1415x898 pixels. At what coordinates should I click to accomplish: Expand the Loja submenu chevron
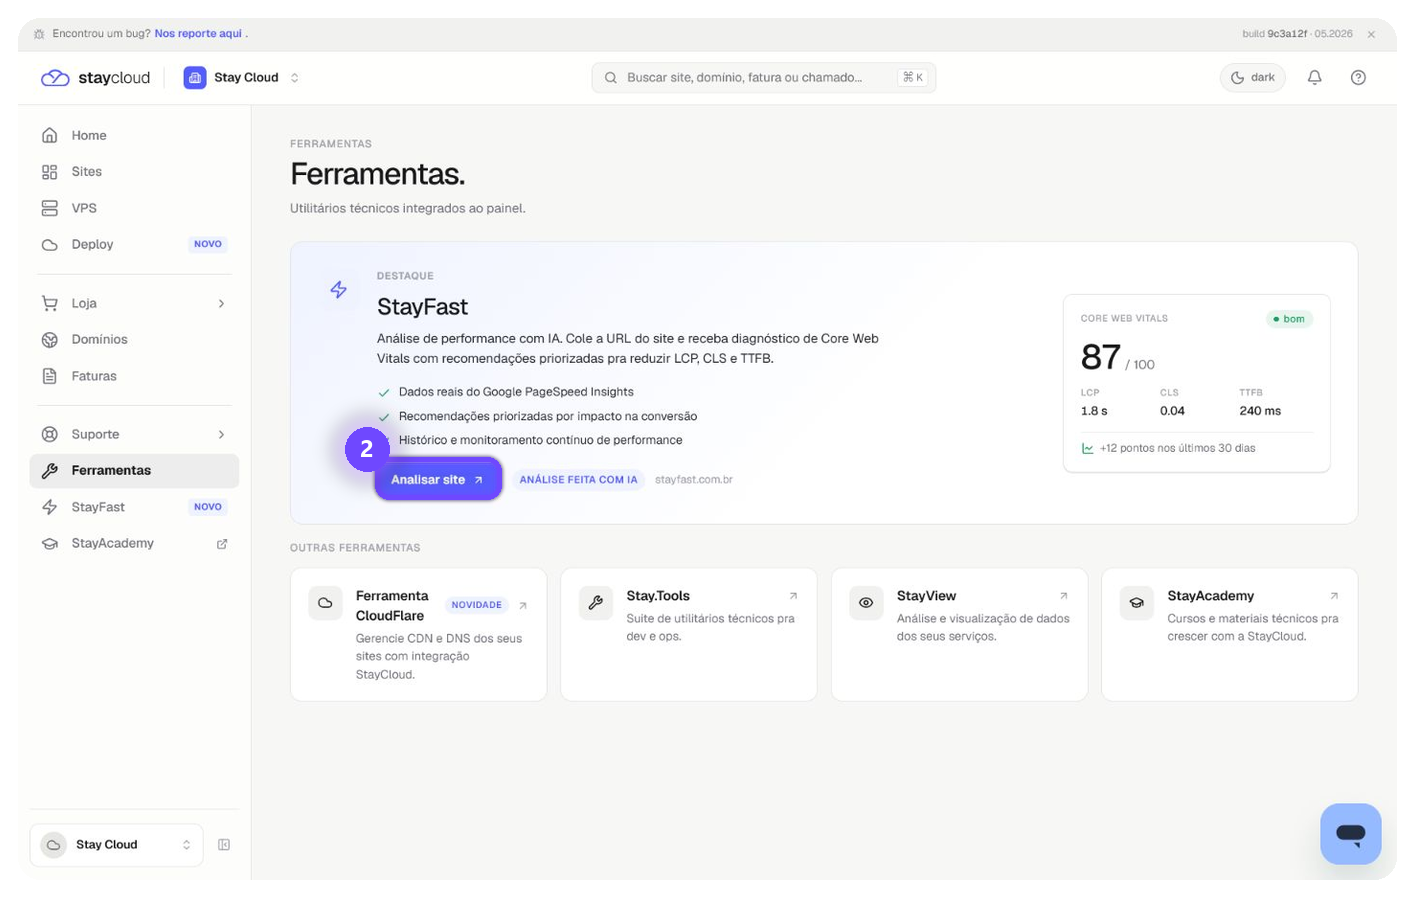click(221, 303)
